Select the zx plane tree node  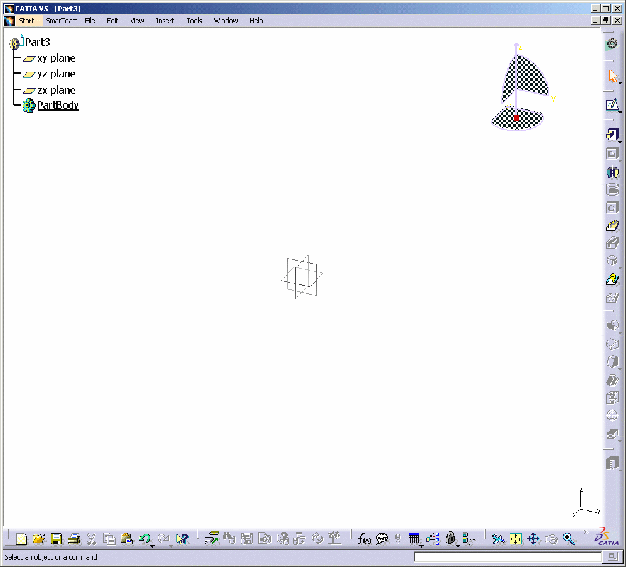55,90
